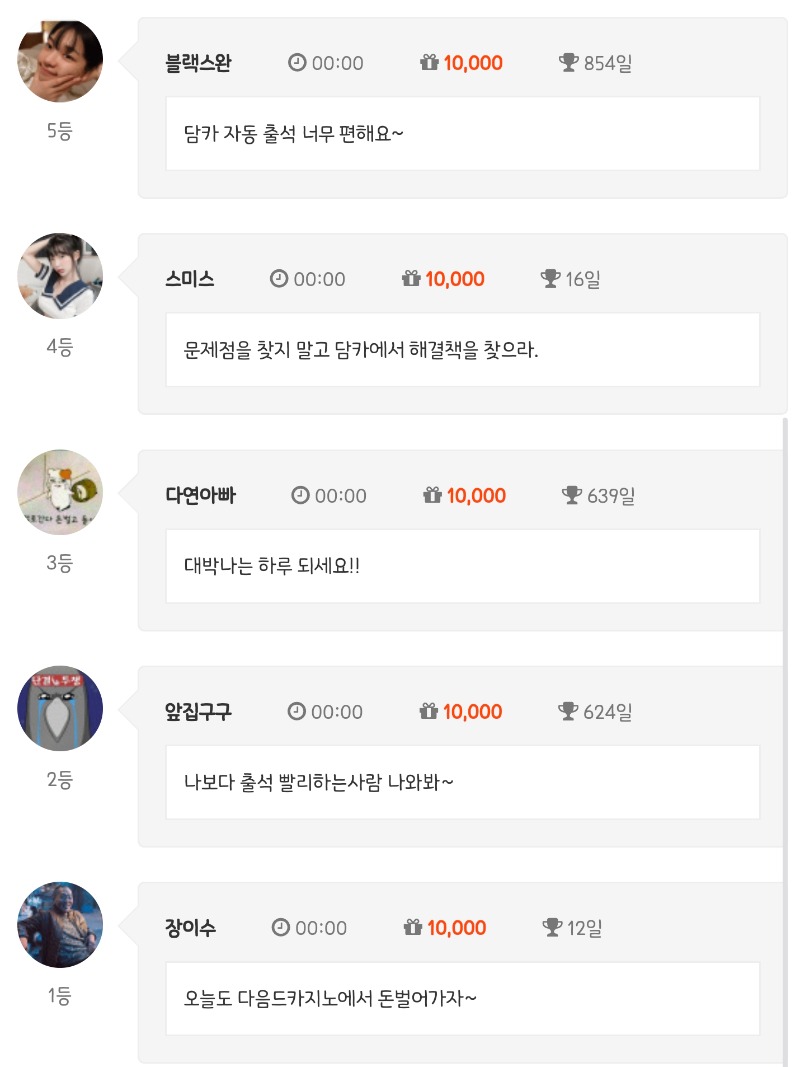Click 앞집구구's avatar image
This screenshot has width=800, height=1067.
tap(60, 708)
